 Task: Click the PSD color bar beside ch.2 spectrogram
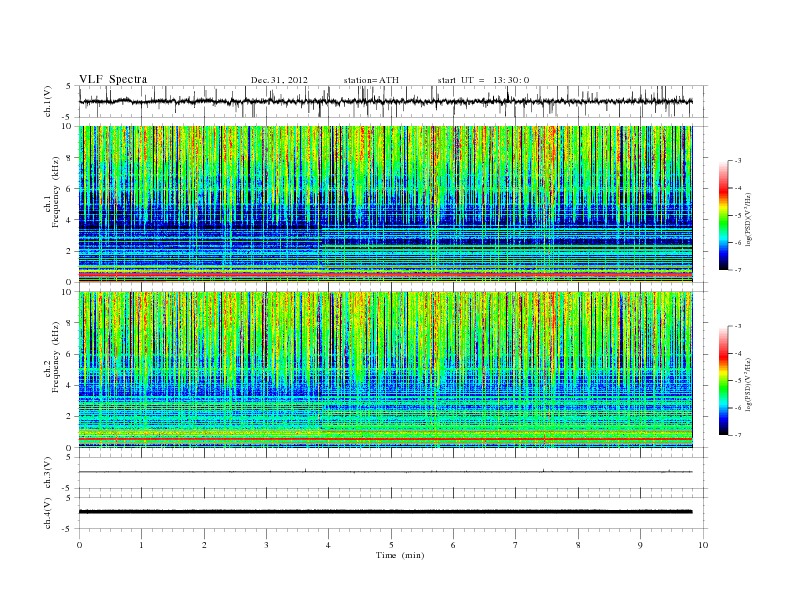(723, 380)
